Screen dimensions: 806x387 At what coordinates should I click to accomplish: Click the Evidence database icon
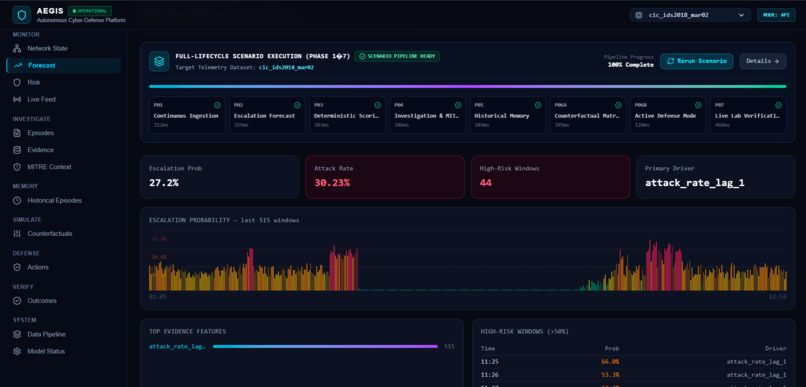coord(17,150)
